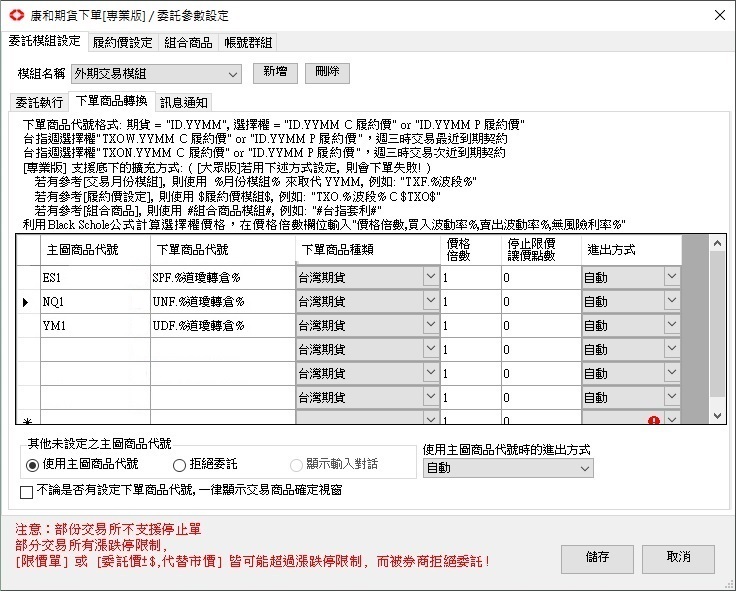Click 下單商品種類 column header
The width and height of the screenshot is (736, 593).
click(x=368, y=250)
